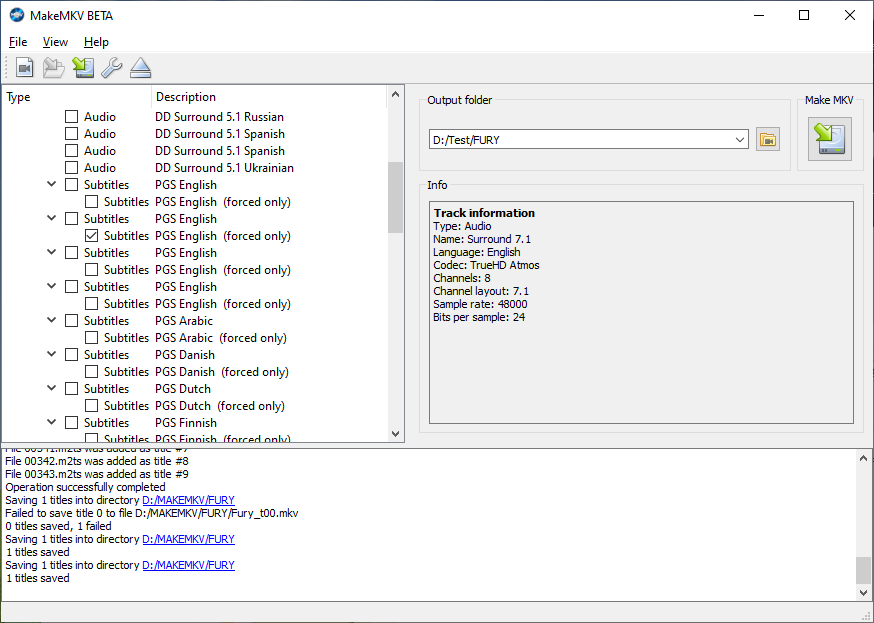This screenshot has height=623, width=874.
Task: Click the MakeMKV app icon in the title bar
Action: [x=16, y=15]
